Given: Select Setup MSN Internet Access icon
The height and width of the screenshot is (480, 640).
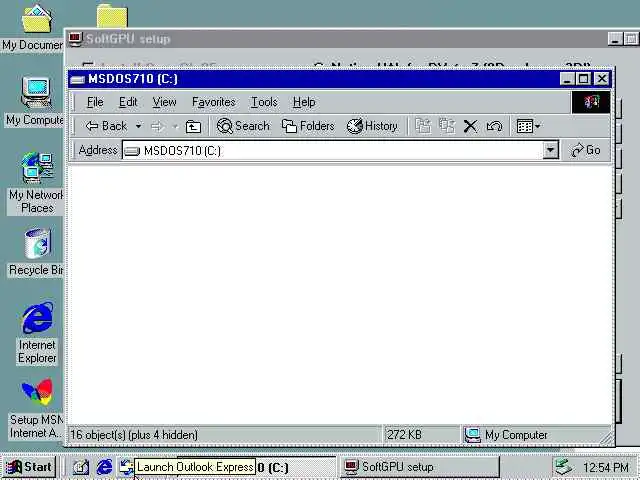Looking at the screenshot, I should pyautogui.click(x=36, y=409).
